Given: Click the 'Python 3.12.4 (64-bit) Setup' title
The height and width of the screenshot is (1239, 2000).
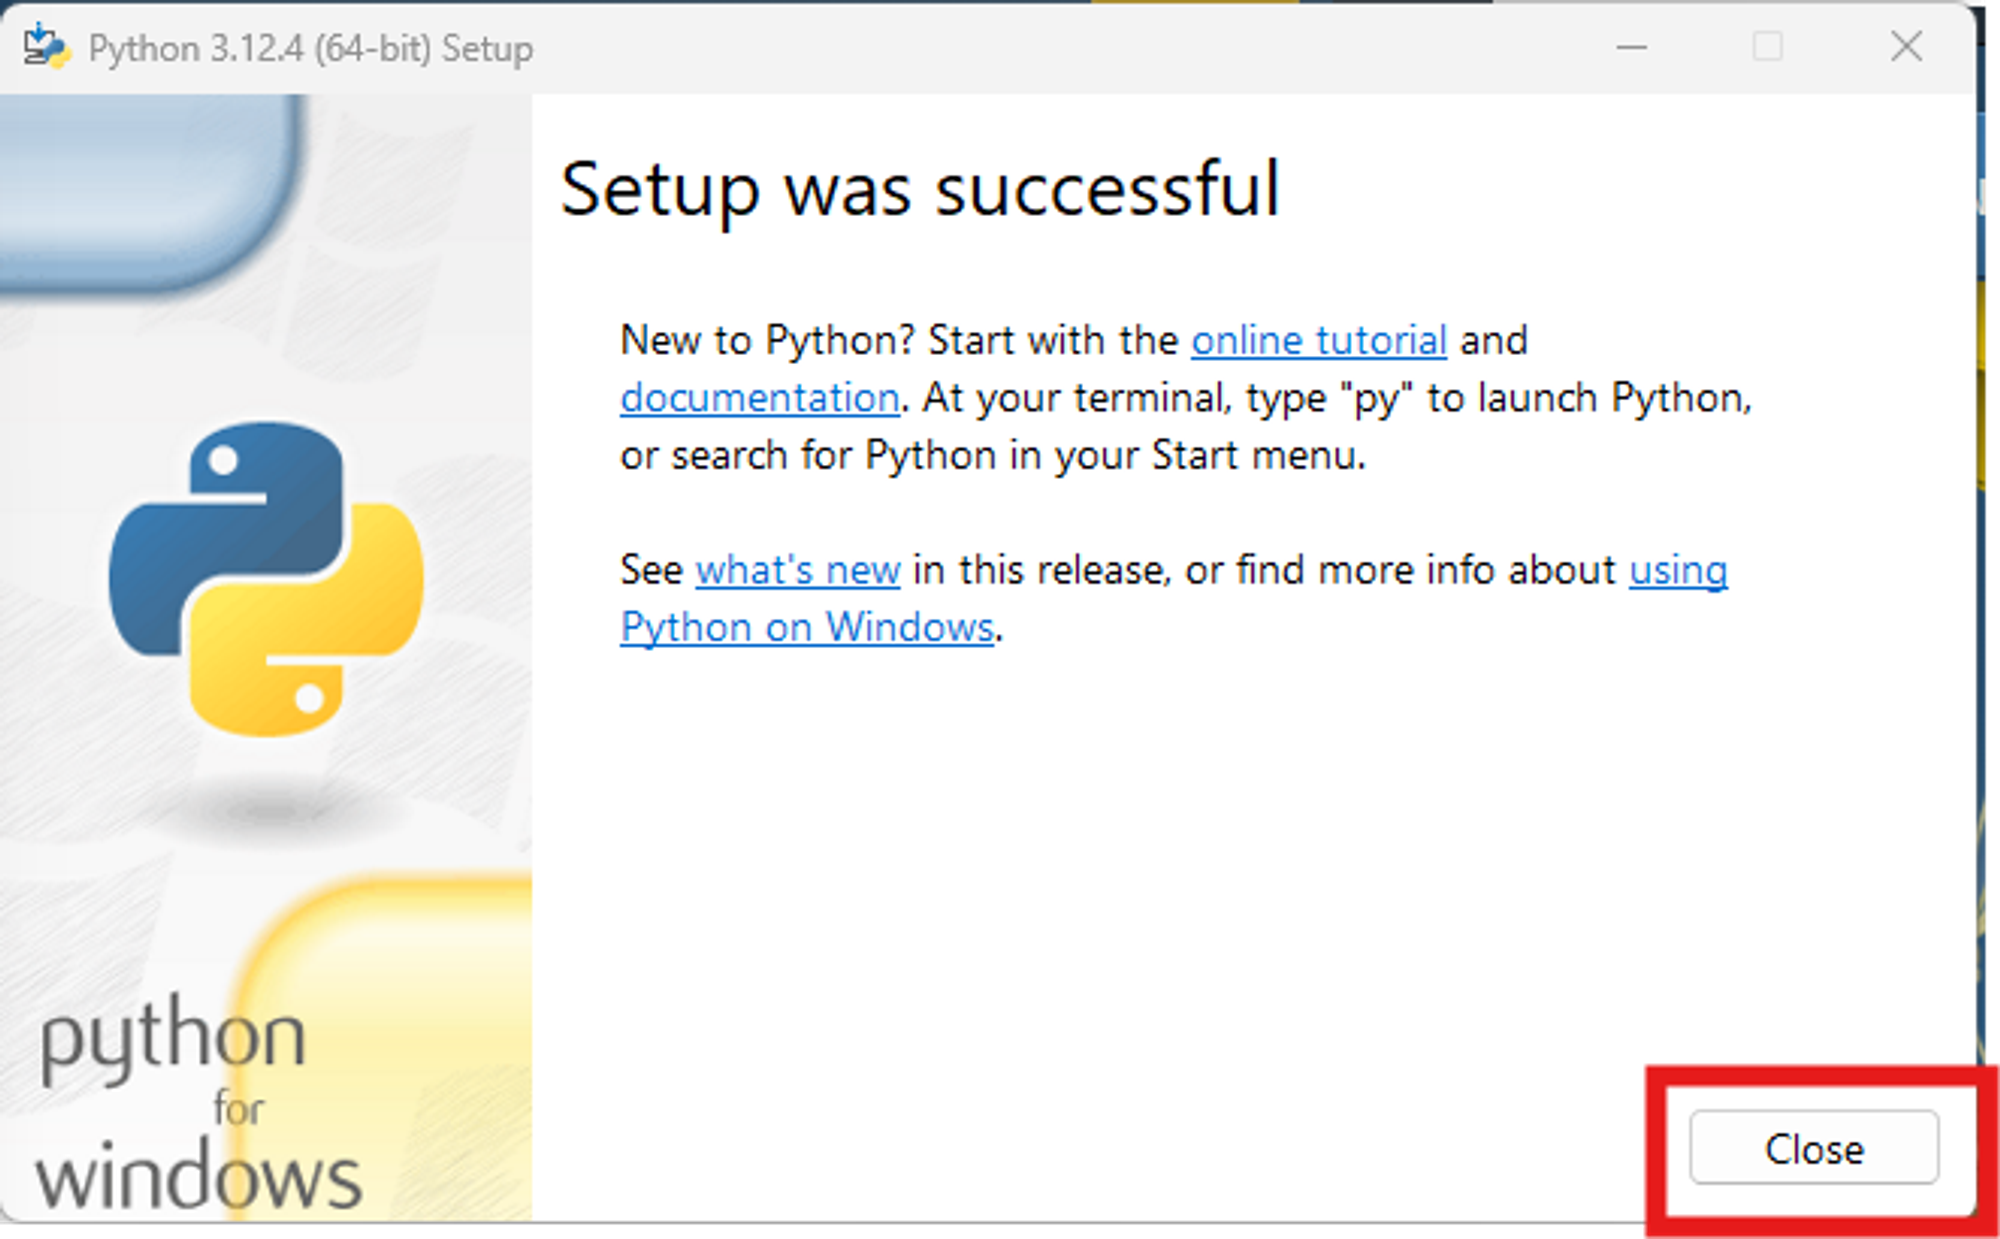Looking at the screenshot, I should pos(310,48).
